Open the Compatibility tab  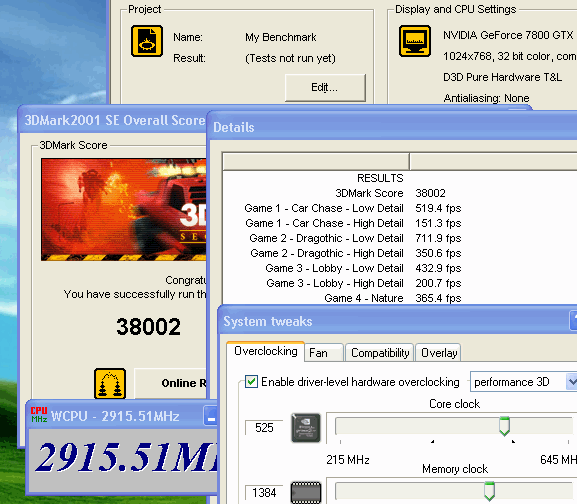(380, 353)
